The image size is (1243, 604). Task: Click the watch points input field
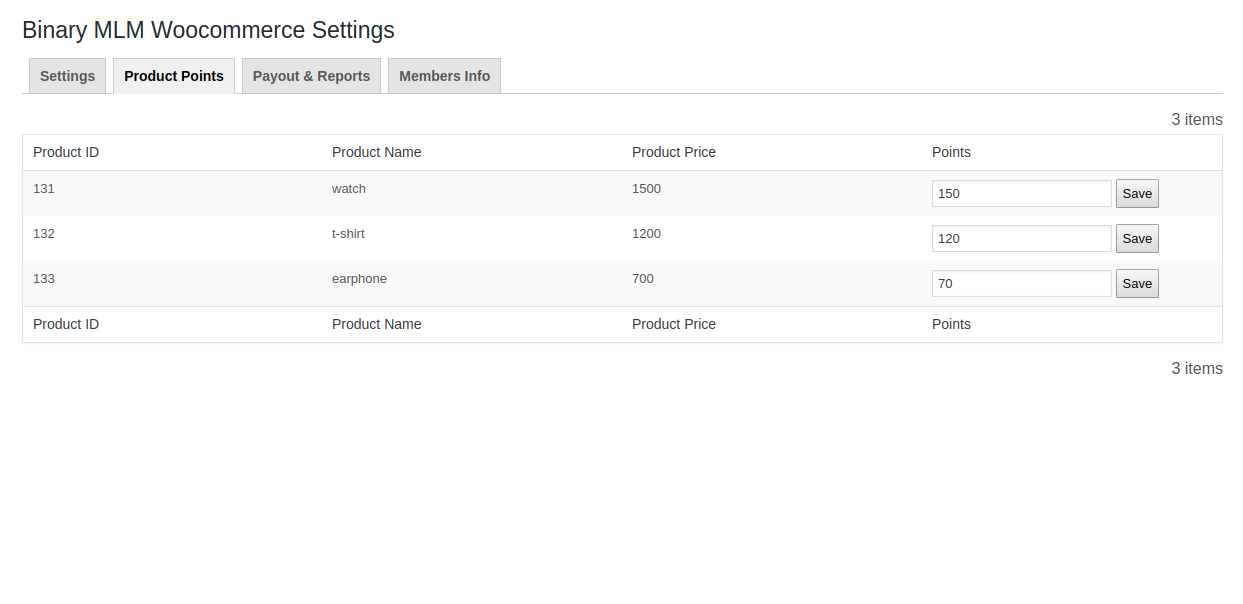click(1021, 194)
